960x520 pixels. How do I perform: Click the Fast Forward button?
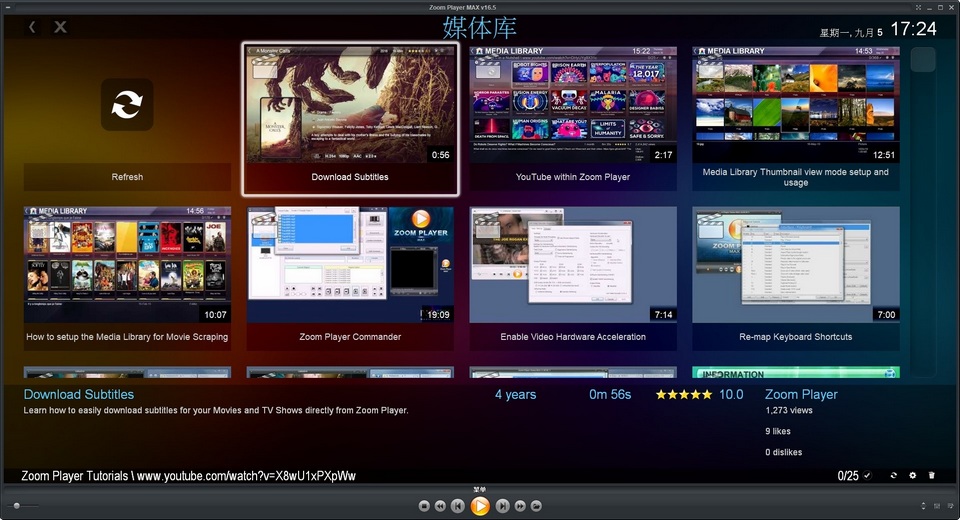pos(520,506)
